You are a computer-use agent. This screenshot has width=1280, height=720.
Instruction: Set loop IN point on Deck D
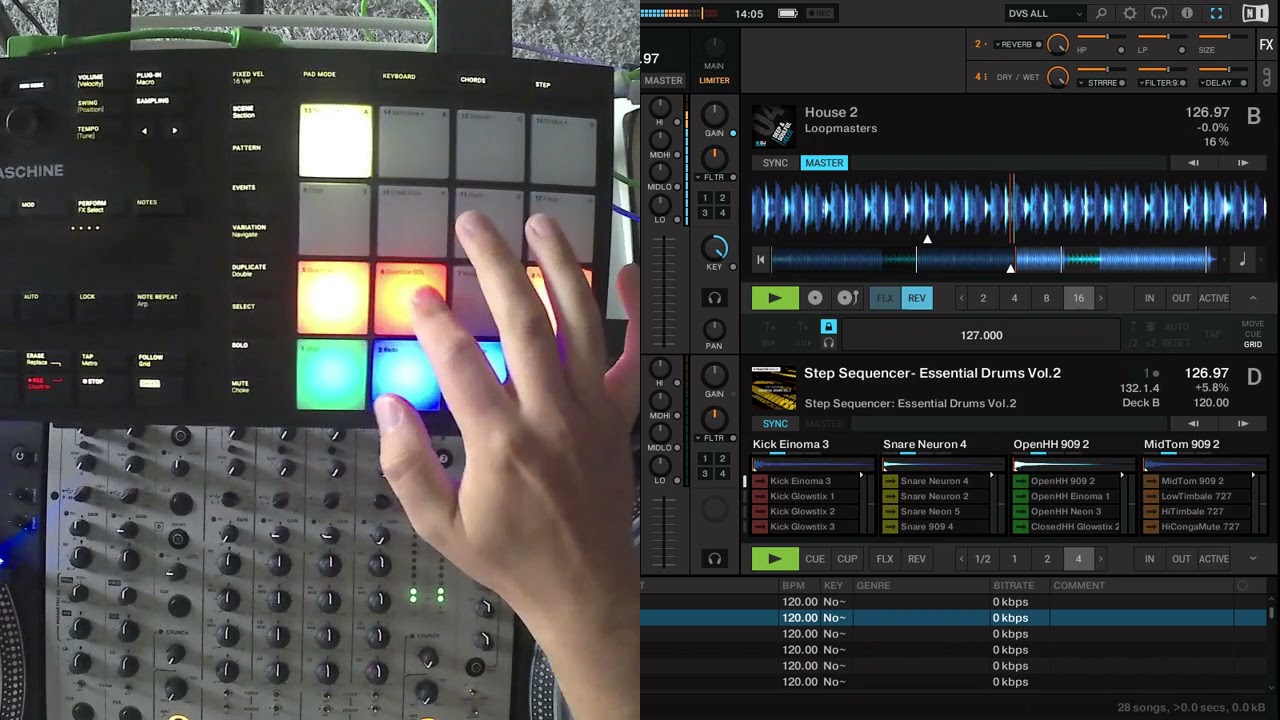[x=1149, y=559]
